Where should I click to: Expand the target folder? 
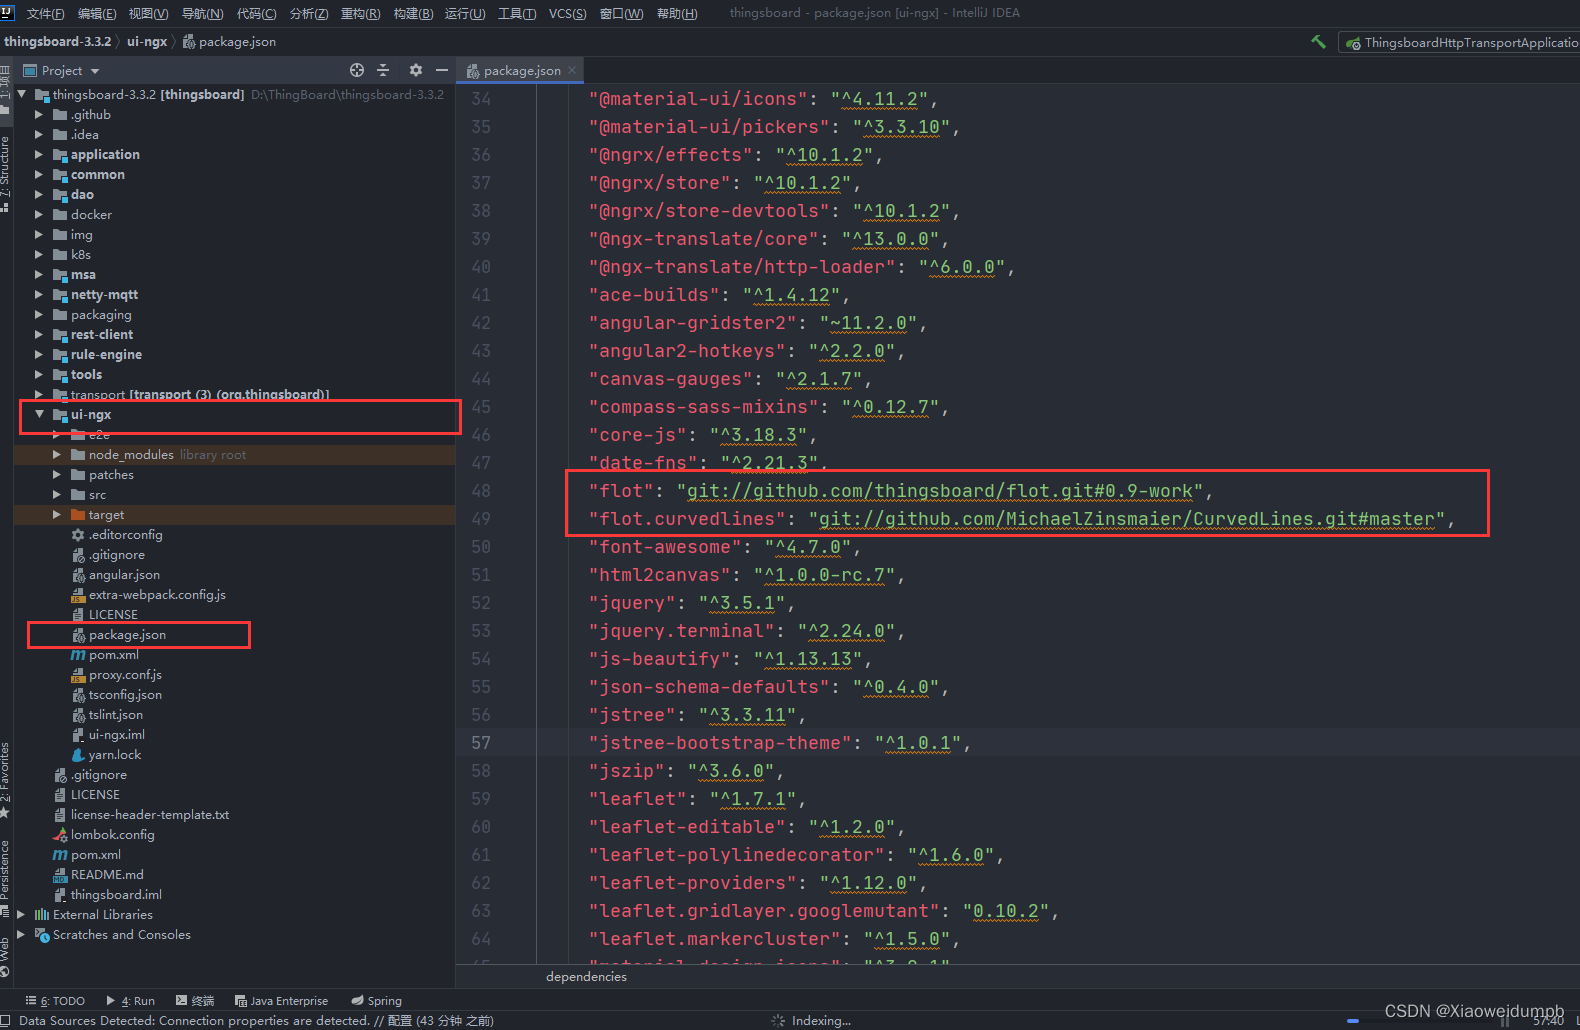[57, 514]
